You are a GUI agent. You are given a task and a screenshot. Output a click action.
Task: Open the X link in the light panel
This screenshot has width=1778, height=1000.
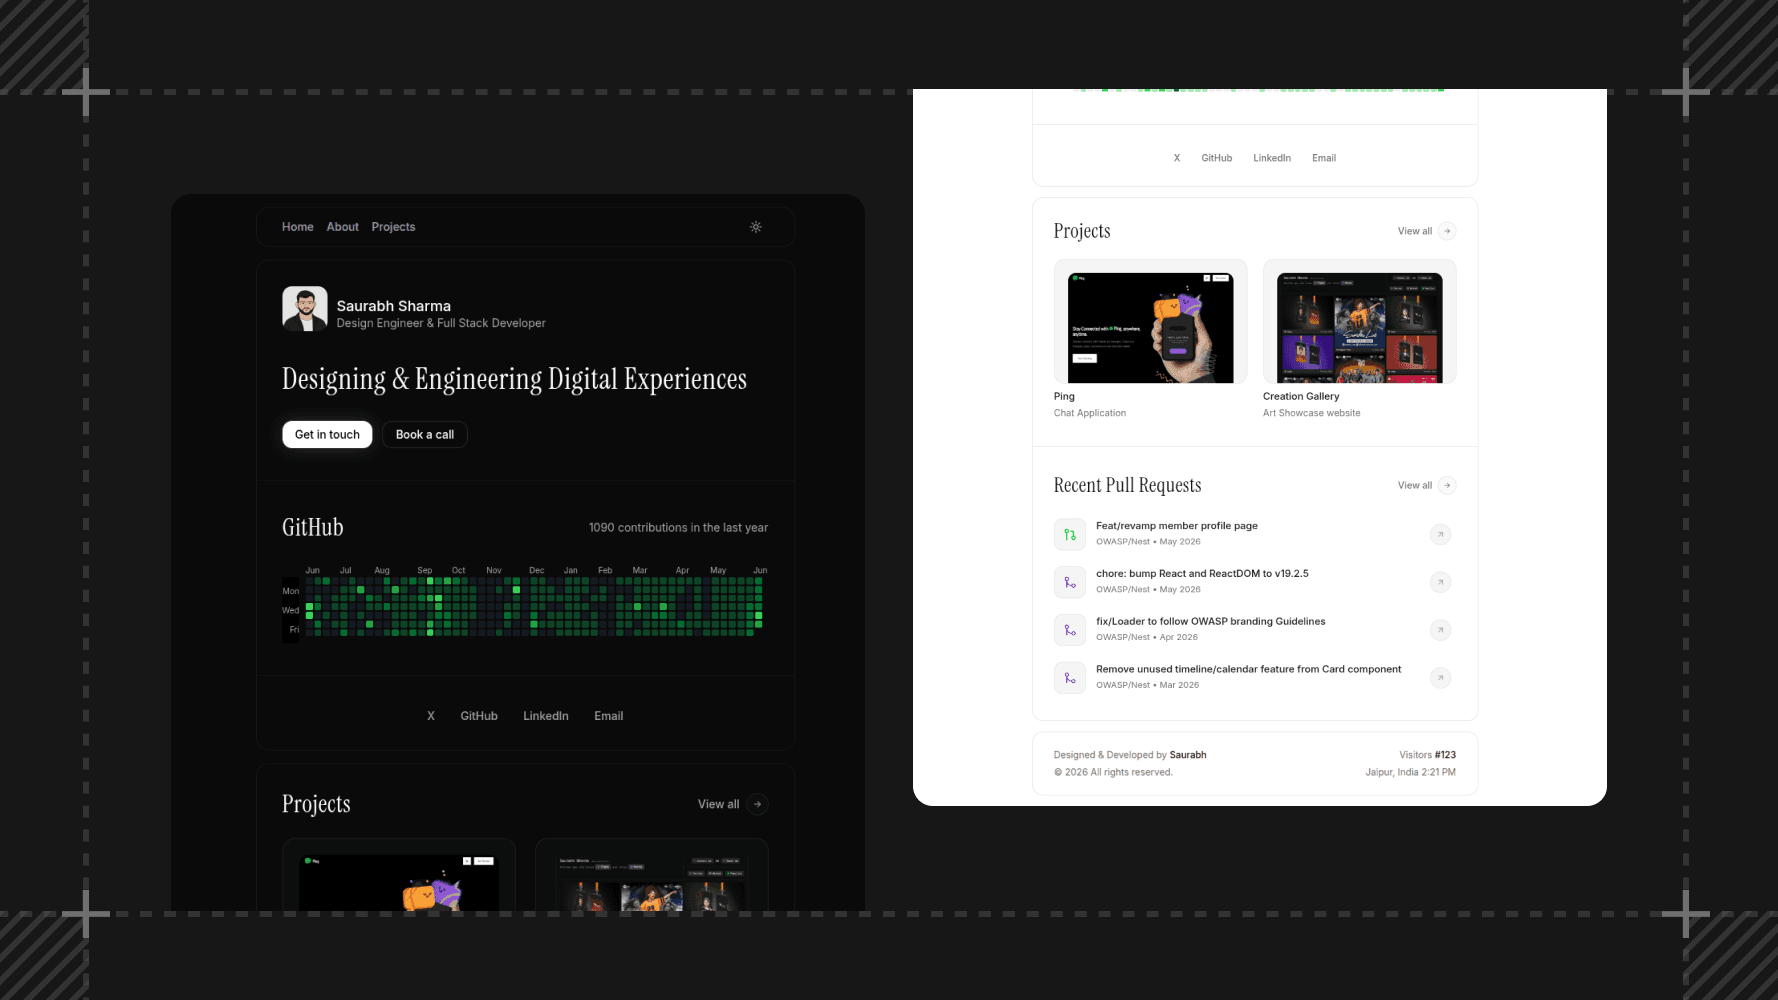1177,158
